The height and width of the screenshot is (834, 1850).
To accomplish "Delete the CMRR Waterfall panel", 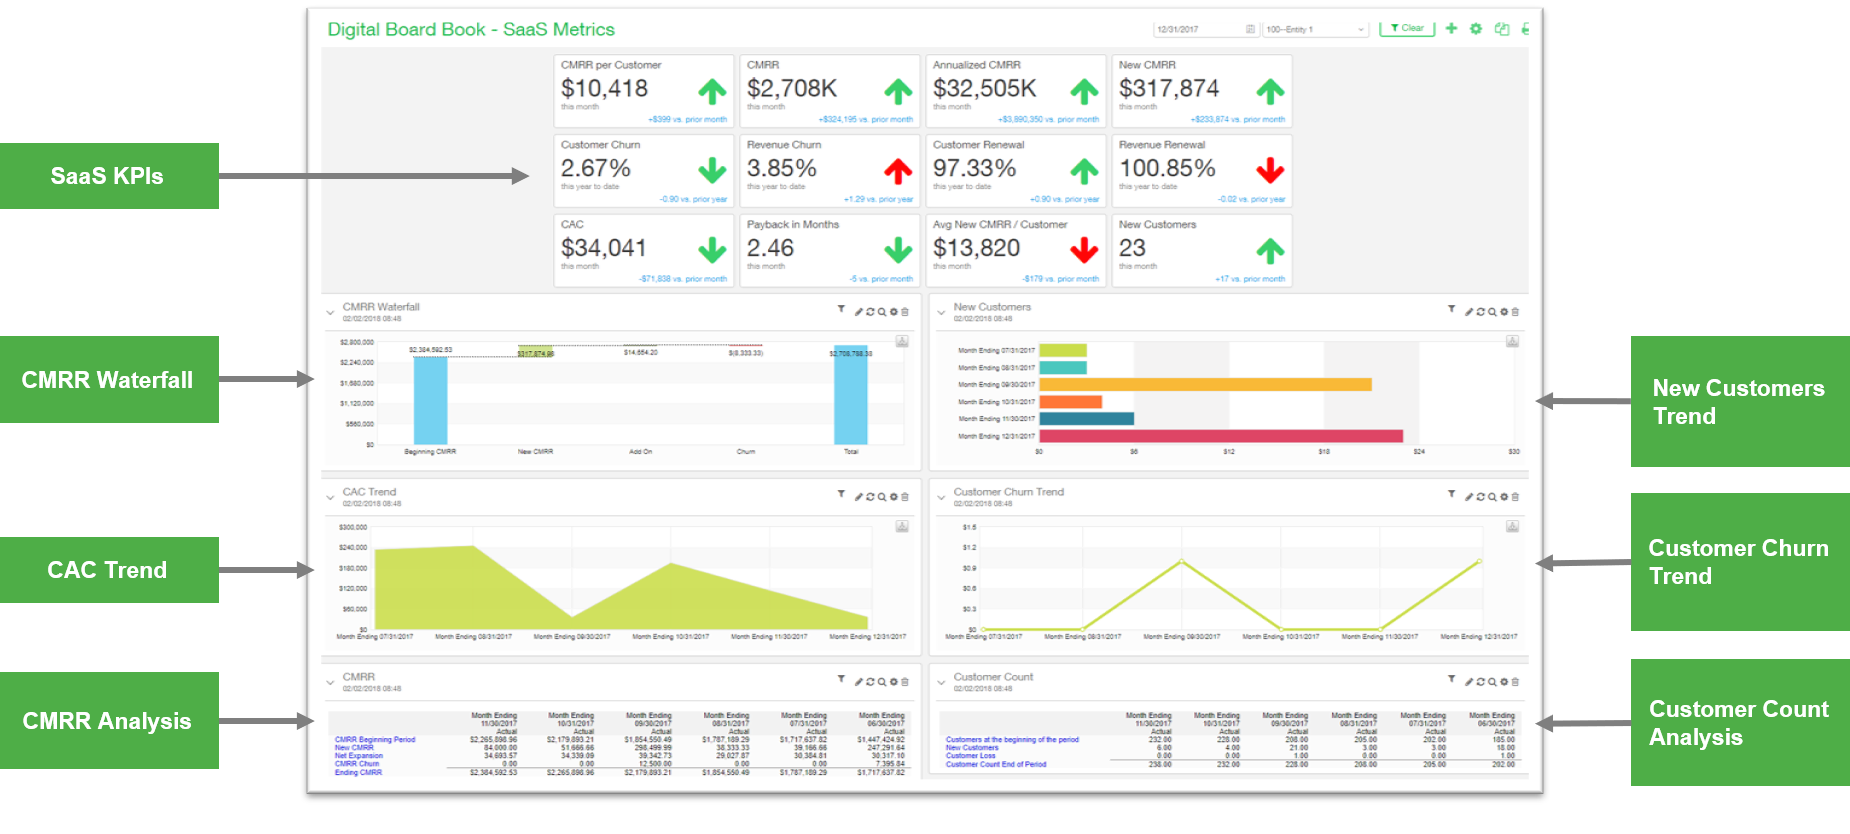I will [x=905, y=312].
